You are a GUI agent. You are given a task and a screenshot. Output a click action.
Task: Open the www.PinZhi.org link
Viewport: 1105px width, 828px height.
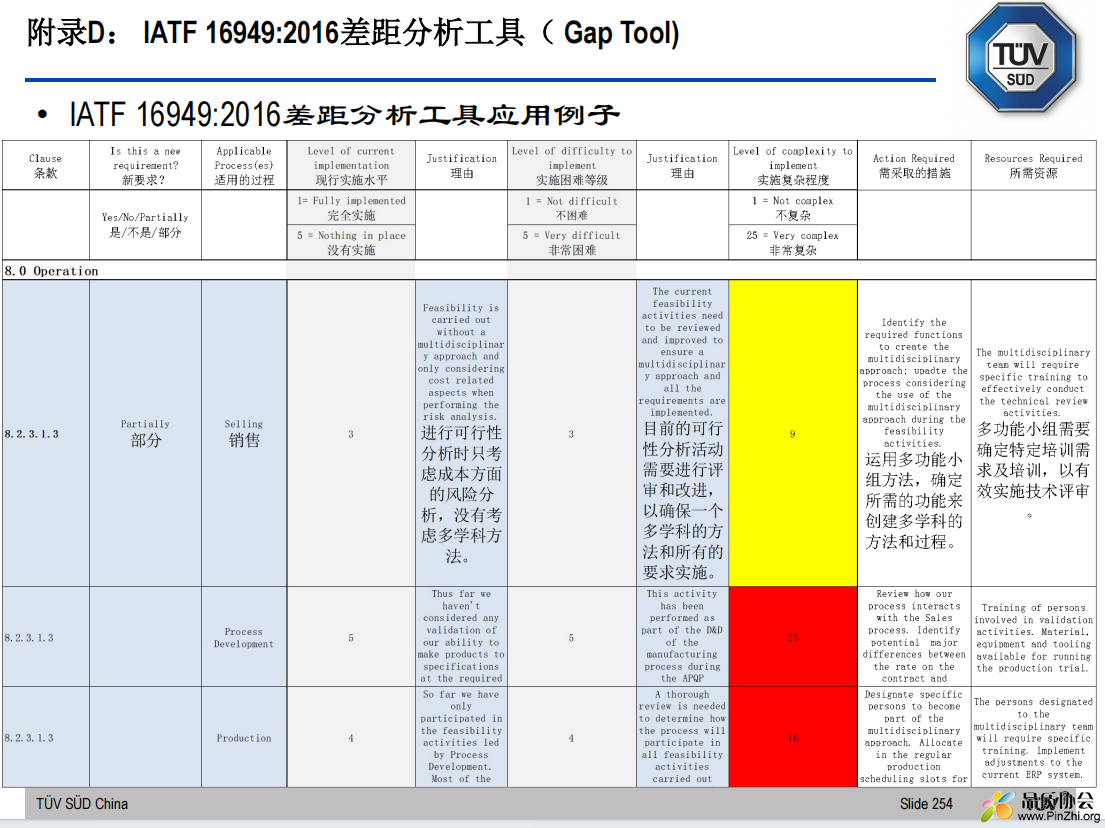(x=1059, y=817)
